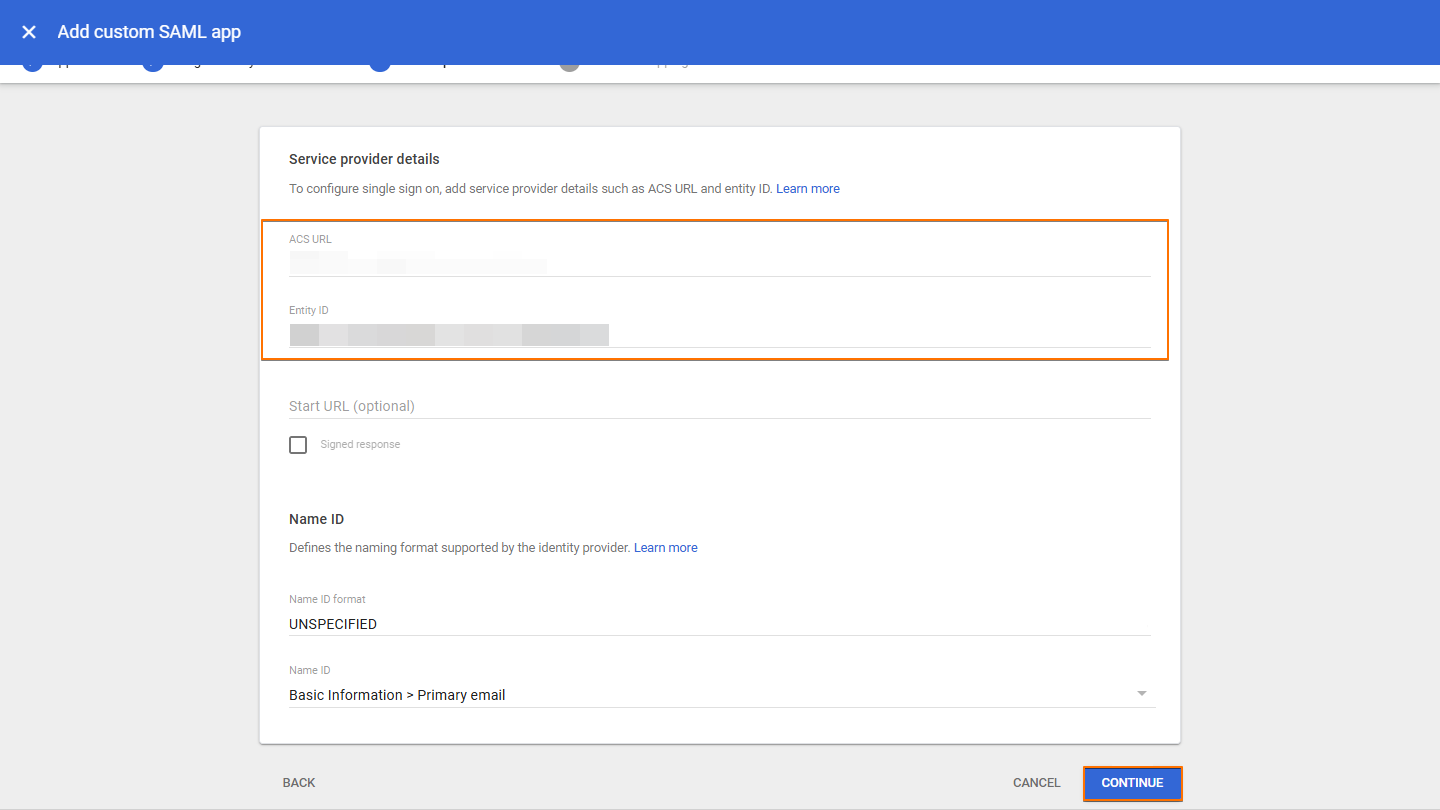Click the Name ID dropdown arrow
The image size is (1440, 810).
tap(1141, 691)
